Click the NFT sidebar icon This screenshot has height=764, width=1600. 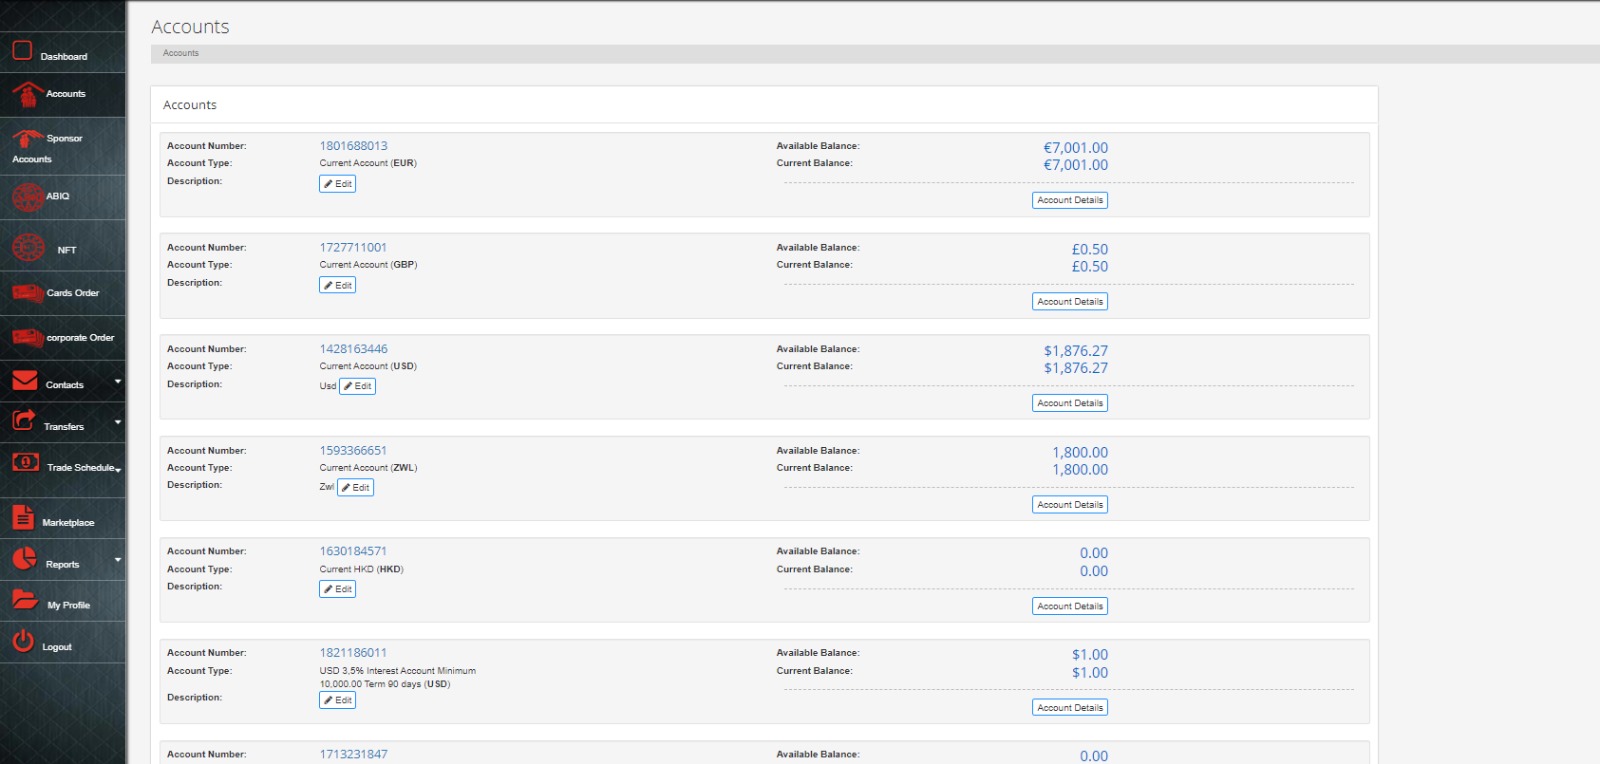[x=27, y=246]
